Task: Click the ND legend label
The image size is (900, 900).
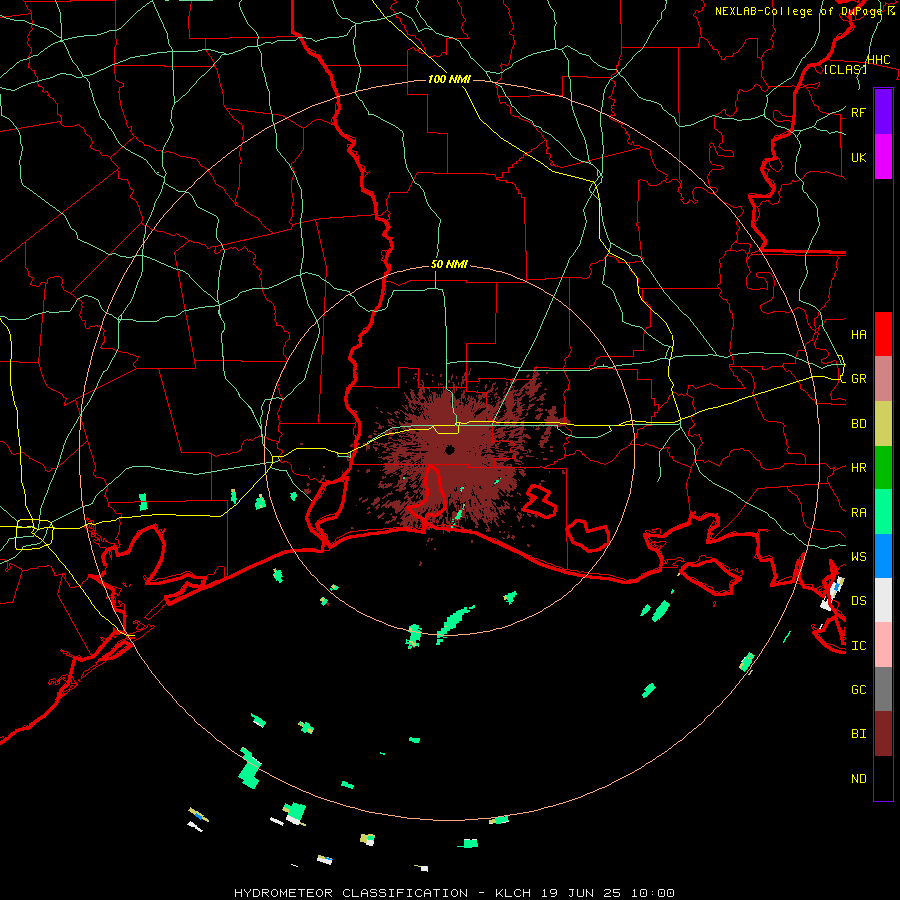Action: coord(858,779)
